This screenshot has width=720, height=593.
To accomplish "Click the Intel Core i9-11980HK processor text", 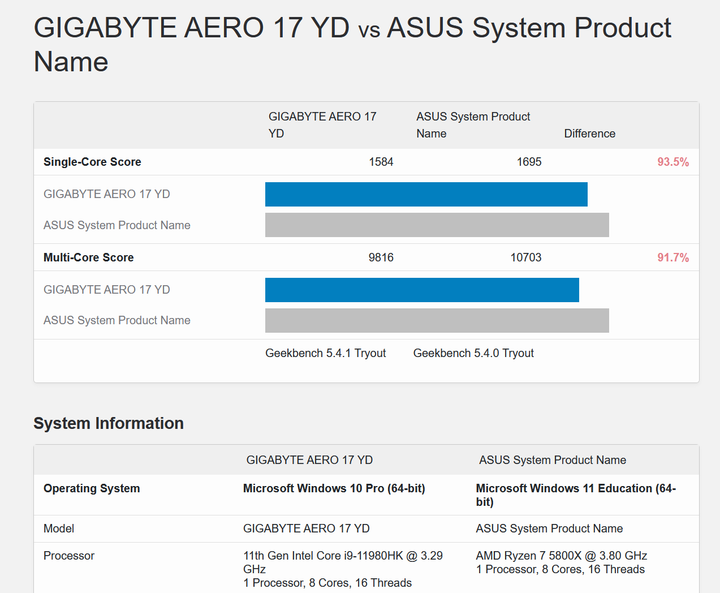I will (x=343, y=563).
